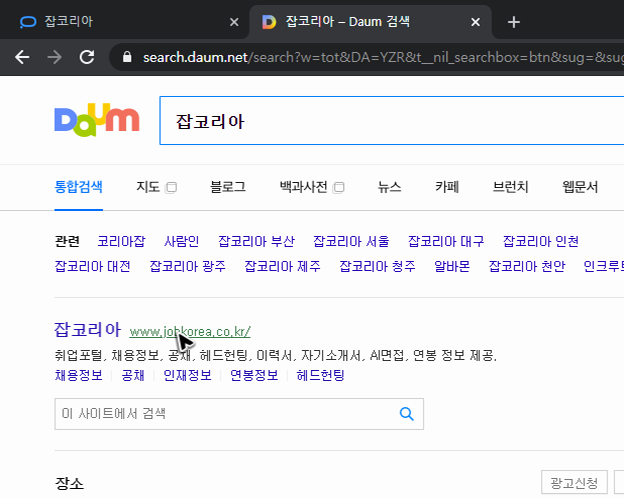Click the Daum logo

(97, 120)
